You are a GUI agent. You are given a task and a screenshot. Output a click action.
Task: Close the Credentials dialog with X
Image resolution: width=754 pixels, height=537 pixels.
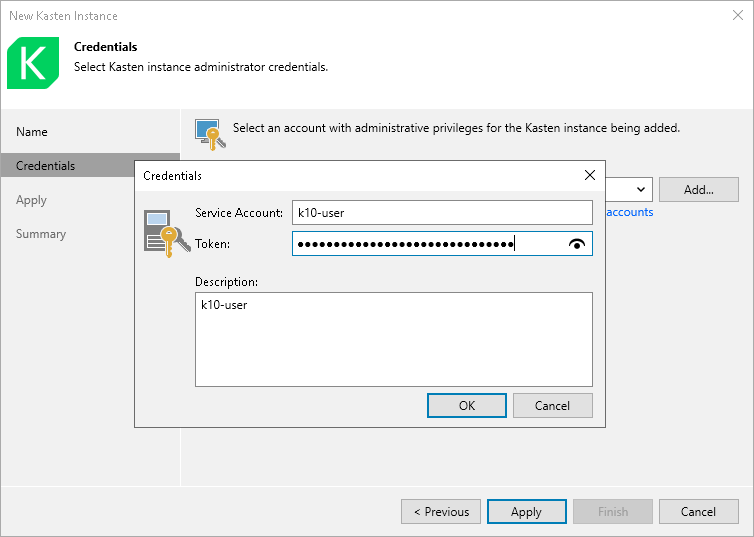click(590, 175)
